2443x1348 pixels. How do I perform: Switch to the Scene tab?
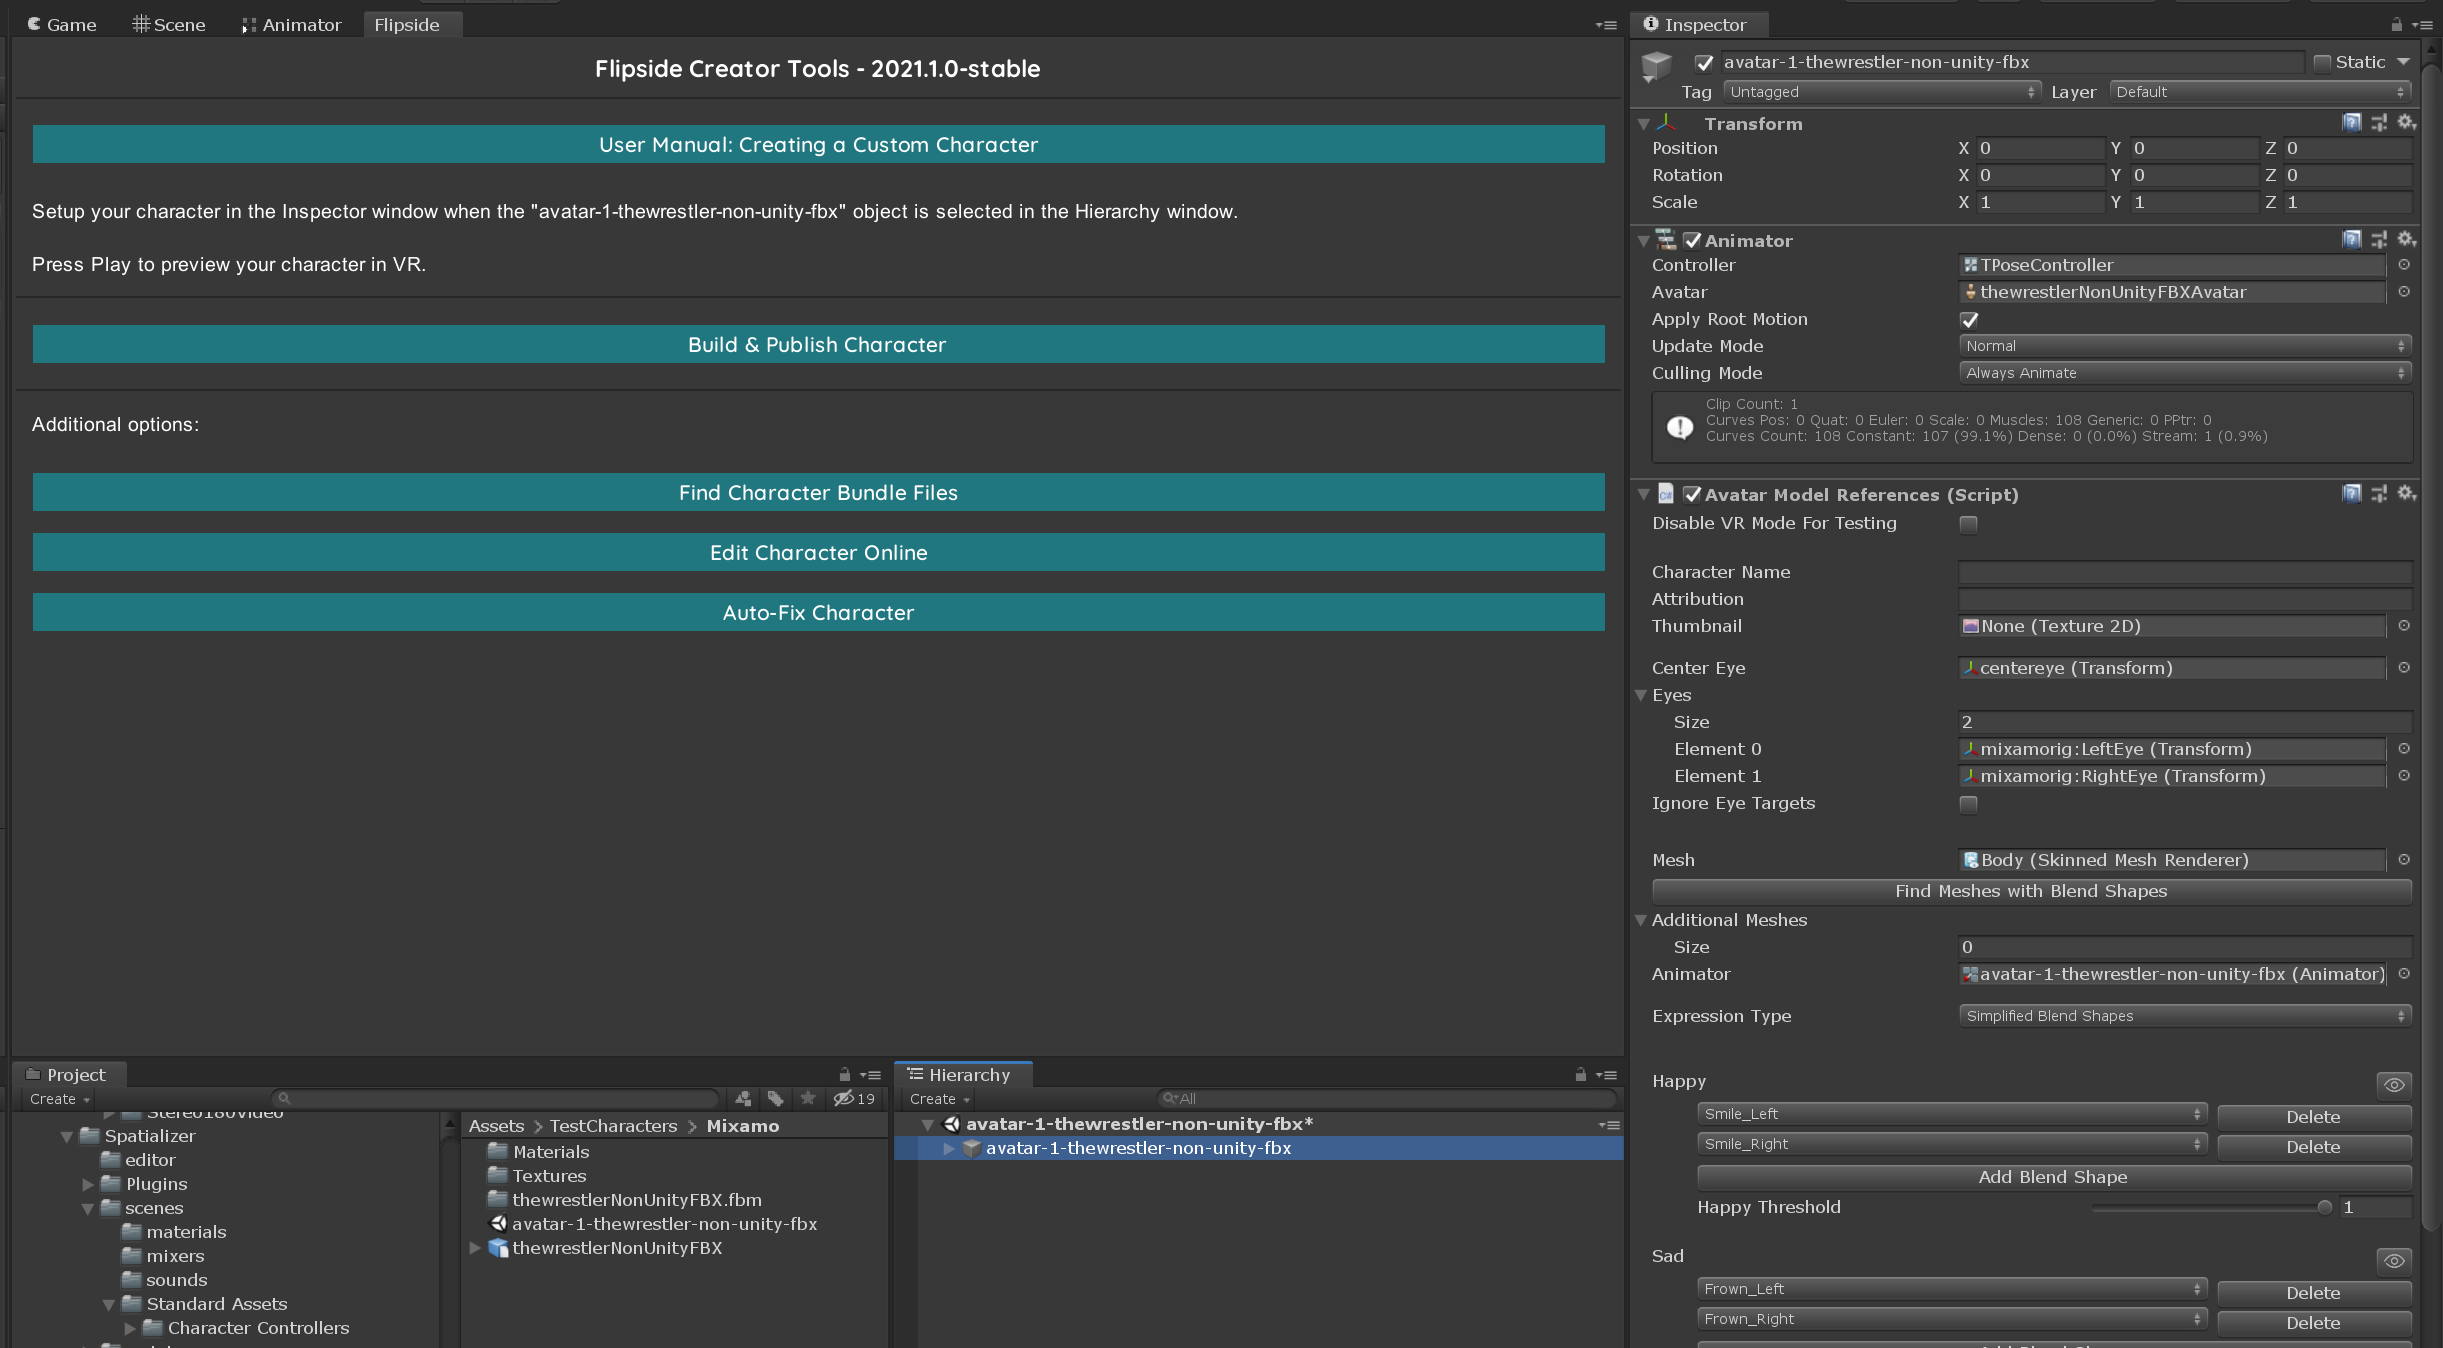[x=168, y=24]
